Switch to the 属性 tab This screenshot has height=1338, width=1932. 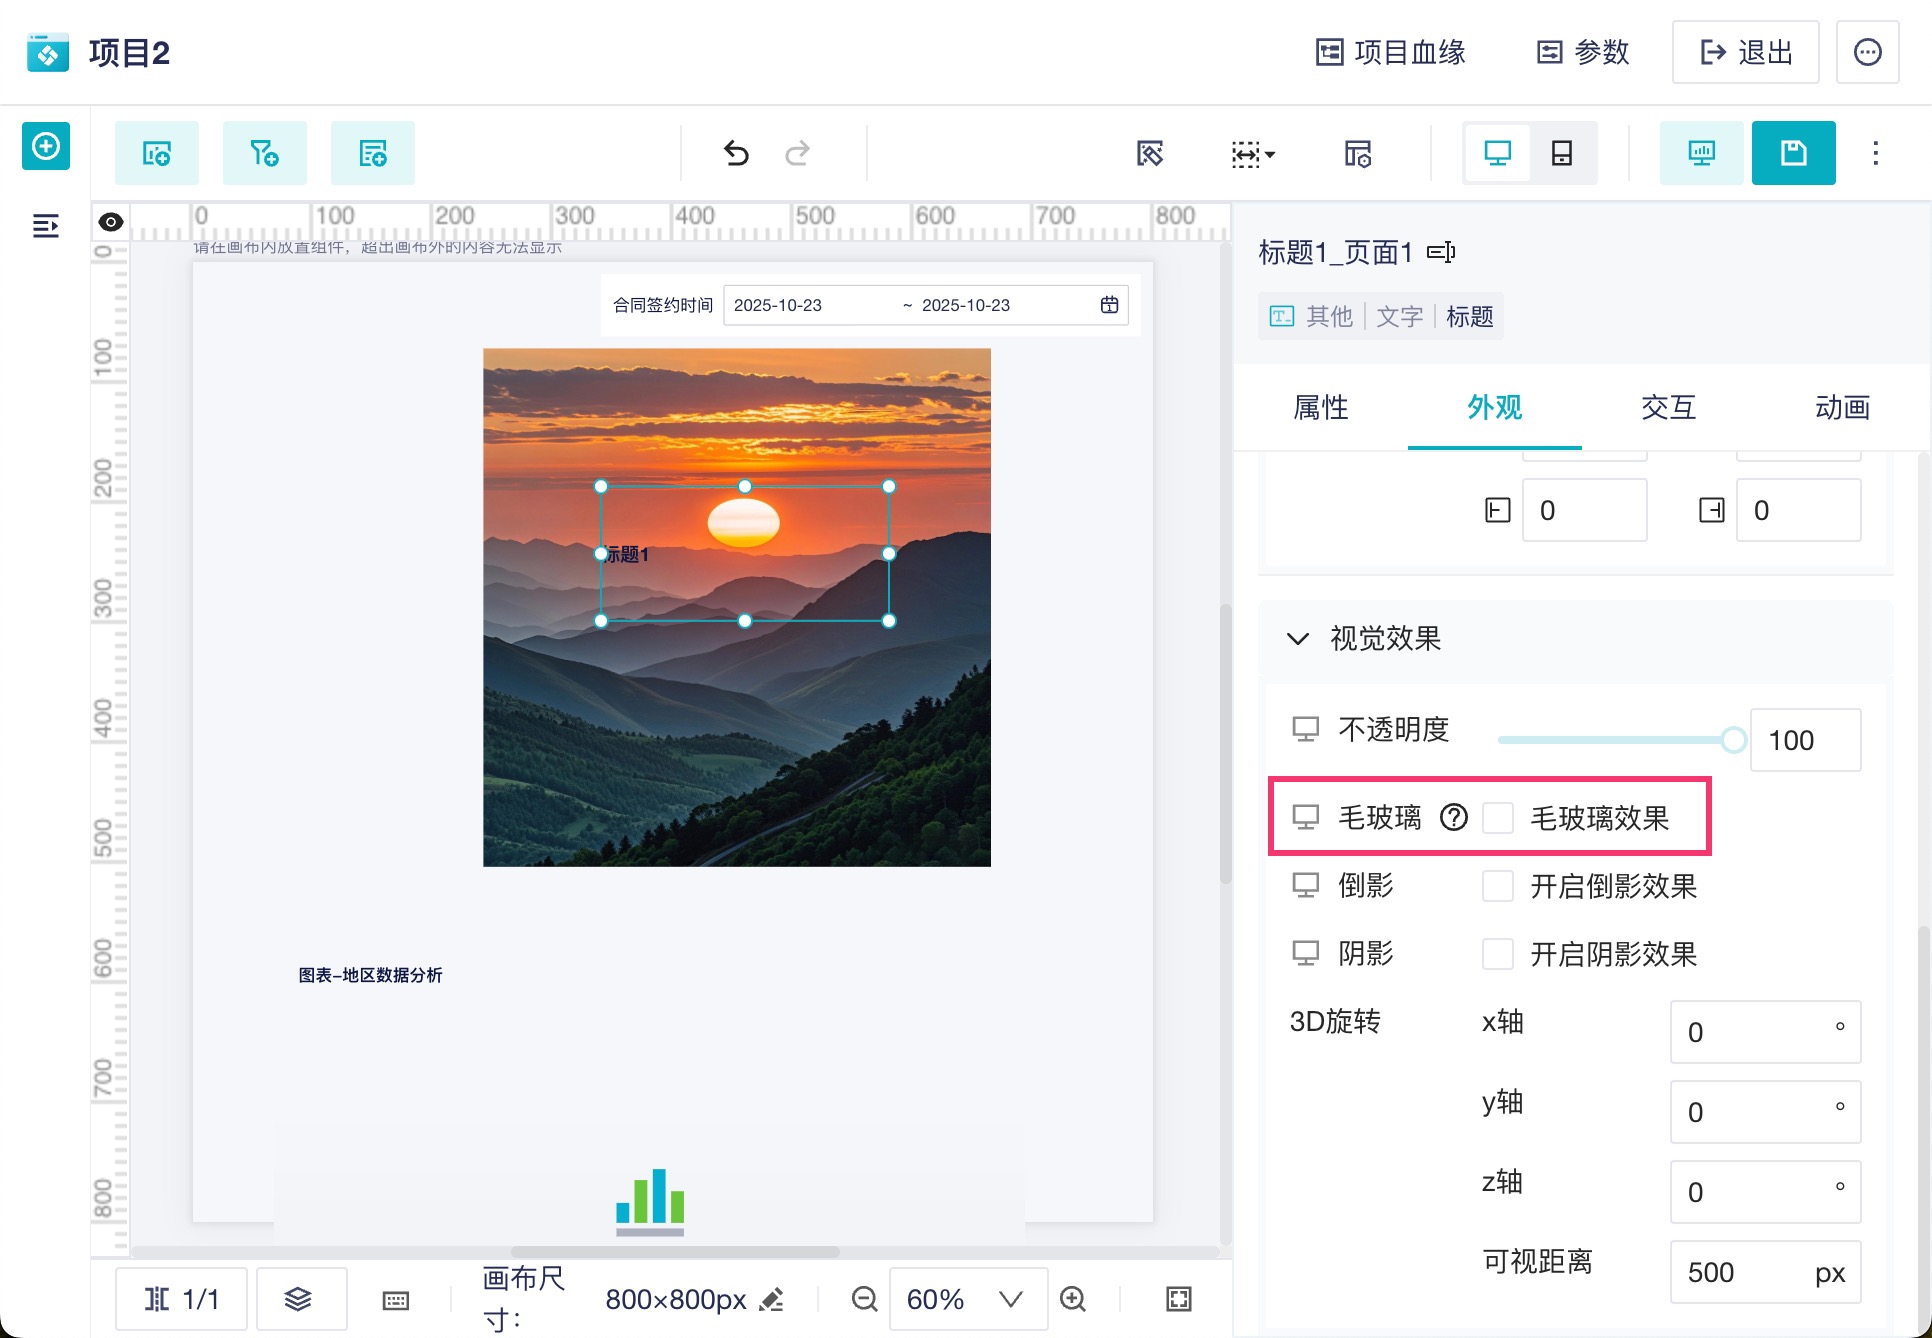(1320, 407)
